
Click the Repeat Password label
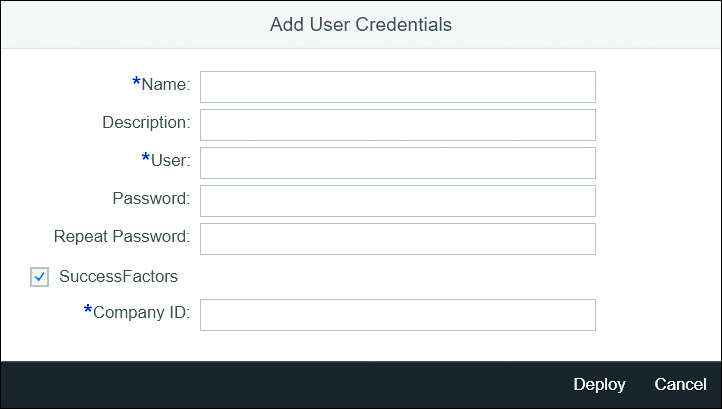coord(122,237)
